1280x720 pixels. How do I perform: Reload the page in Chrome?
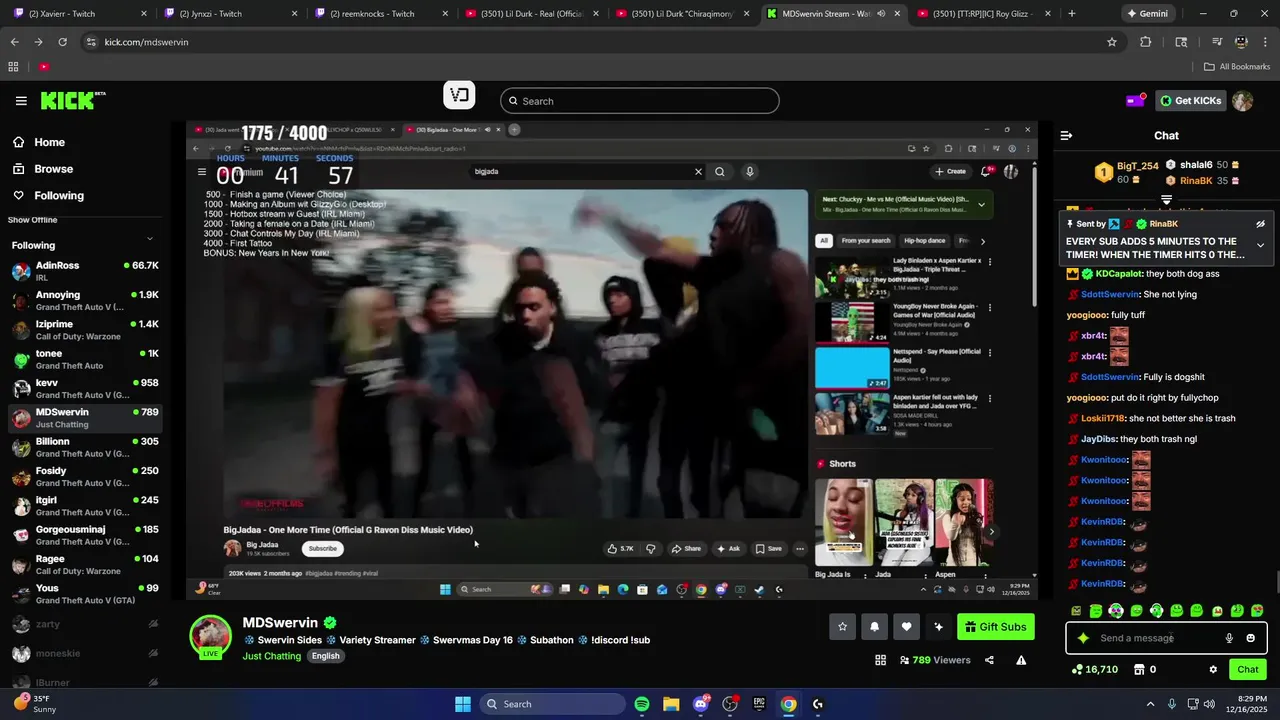(x=62, y=42)
